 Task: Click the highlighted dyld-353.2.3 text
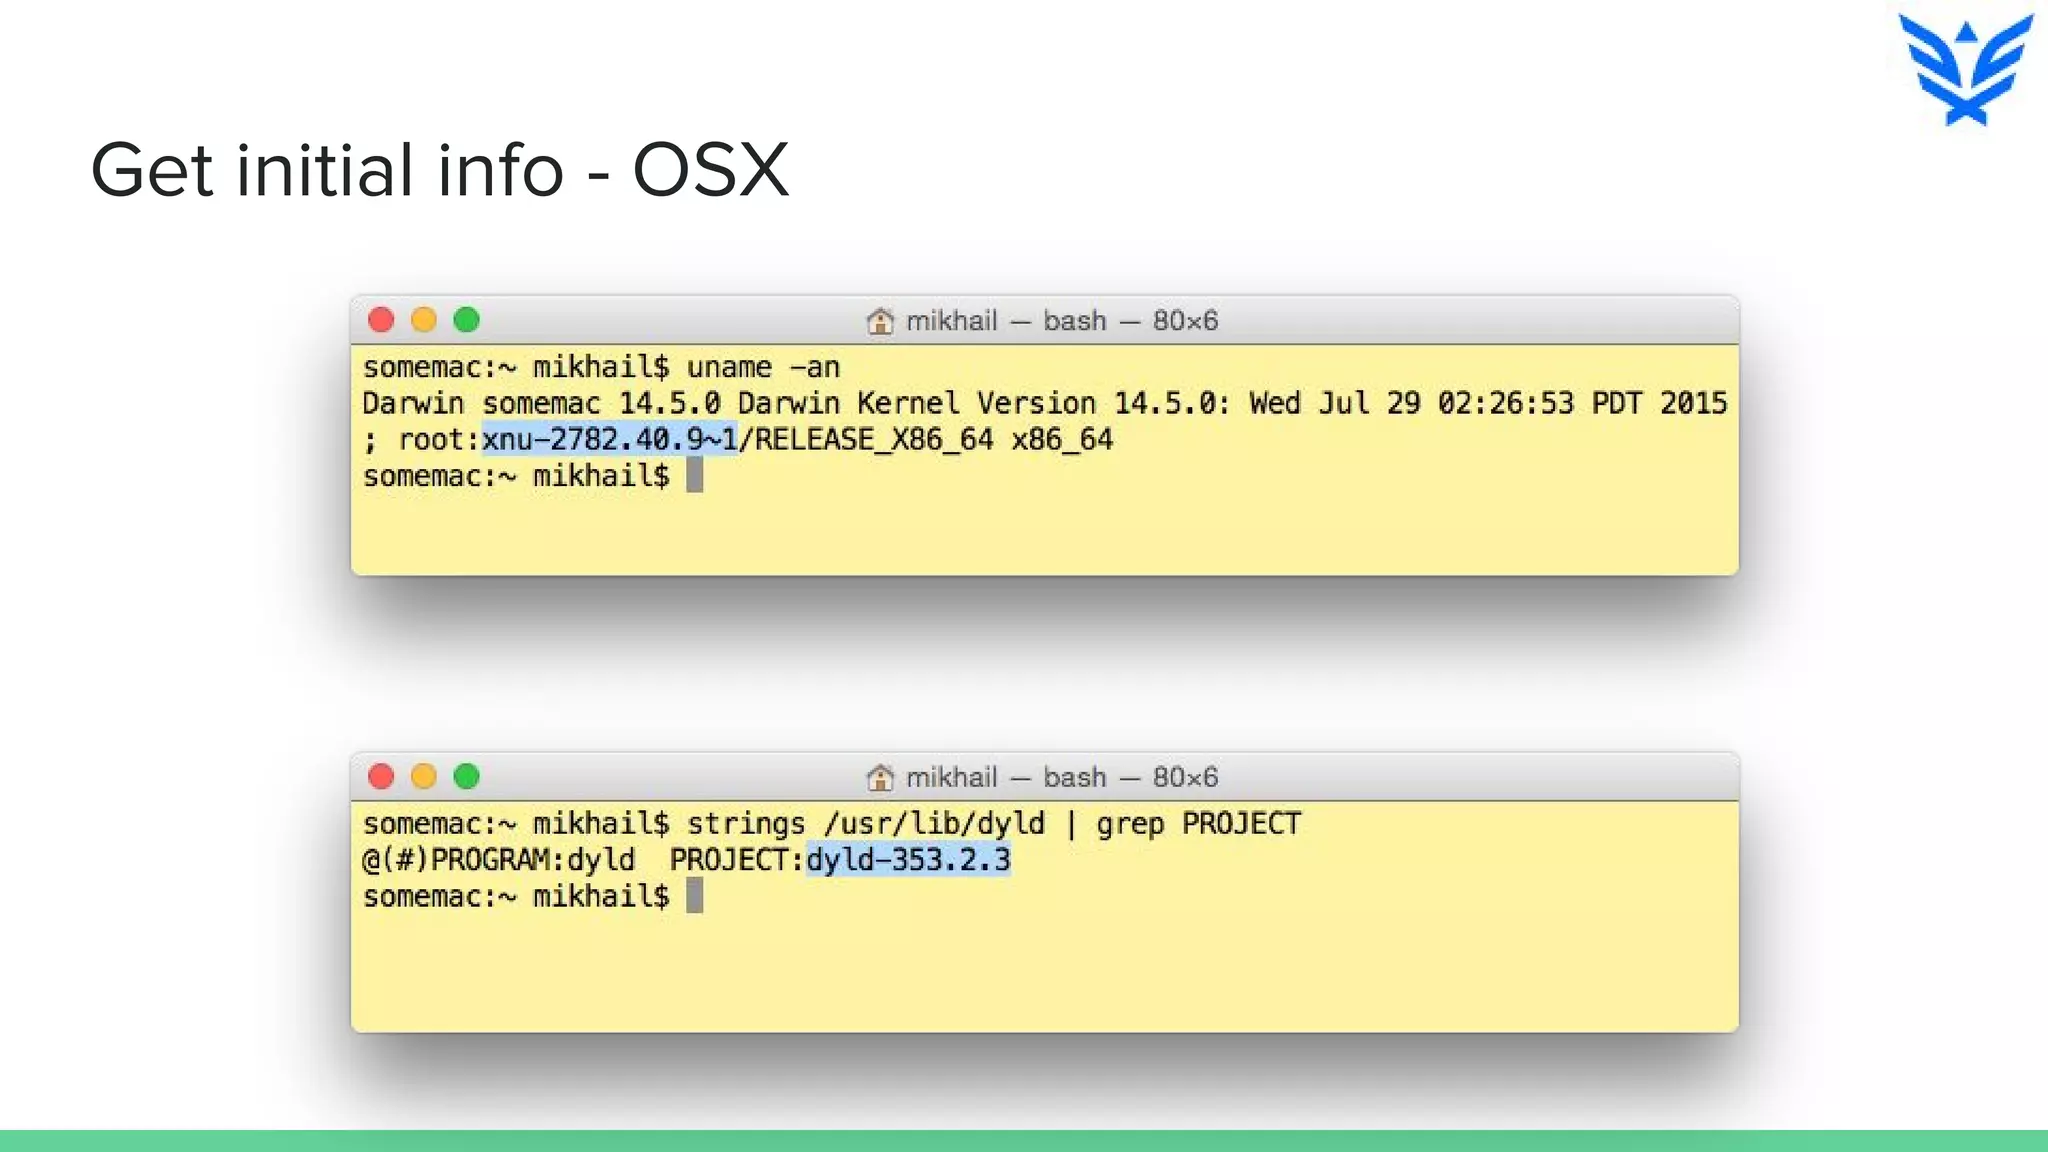(909, 859)
